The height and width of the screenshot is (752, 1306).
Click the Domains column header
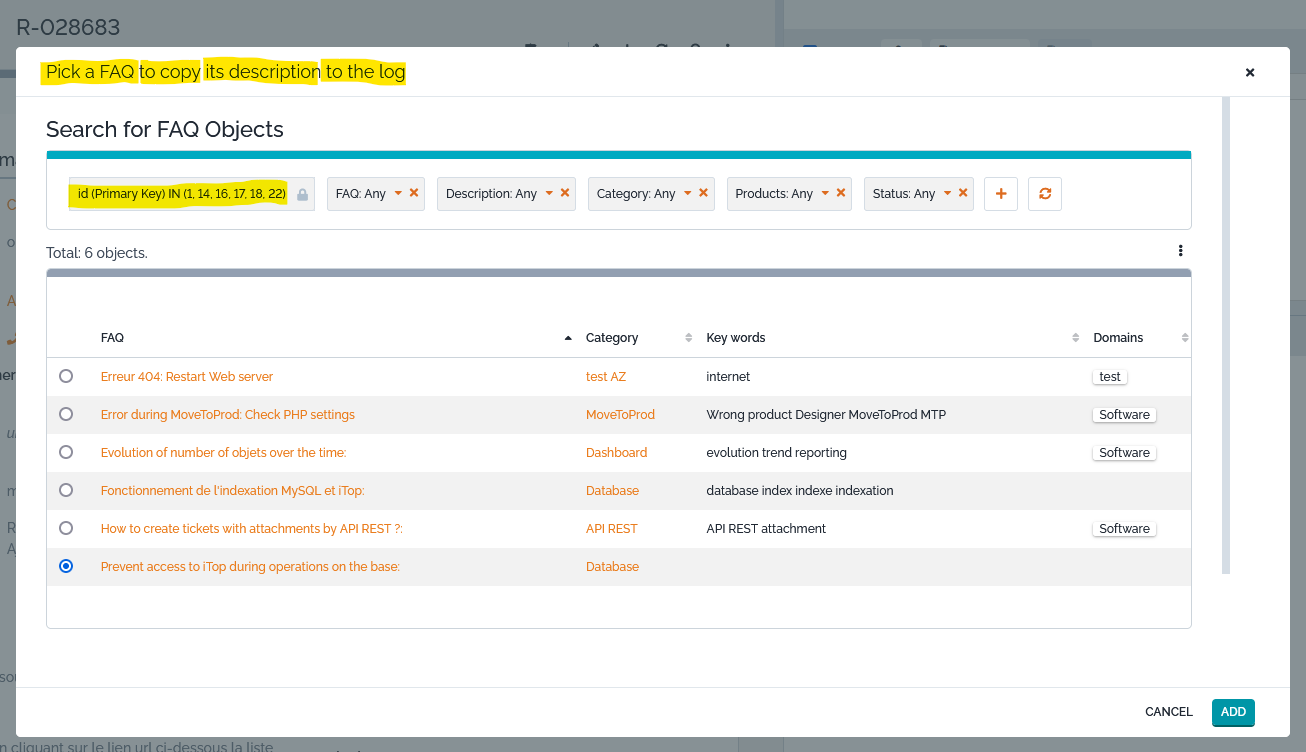point(1118,338)
